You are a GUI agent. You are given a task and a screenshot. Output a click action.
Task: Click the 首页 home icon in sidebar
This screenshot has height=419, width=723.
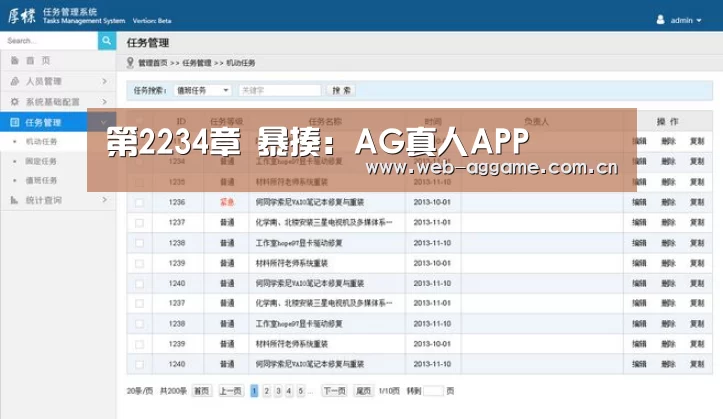pyautogui.click(x=15, y=60)
